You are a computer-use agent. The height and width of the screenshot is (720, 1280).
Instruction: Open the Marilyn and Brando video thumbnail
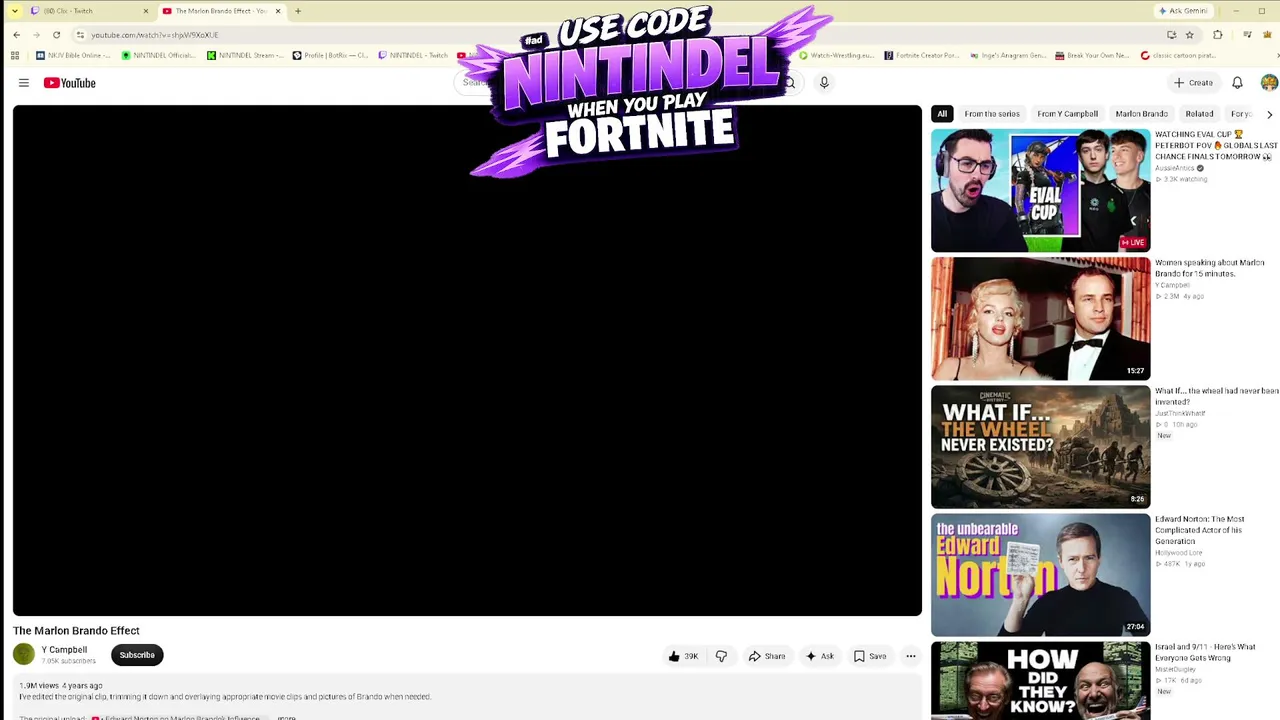[1040, 319]
